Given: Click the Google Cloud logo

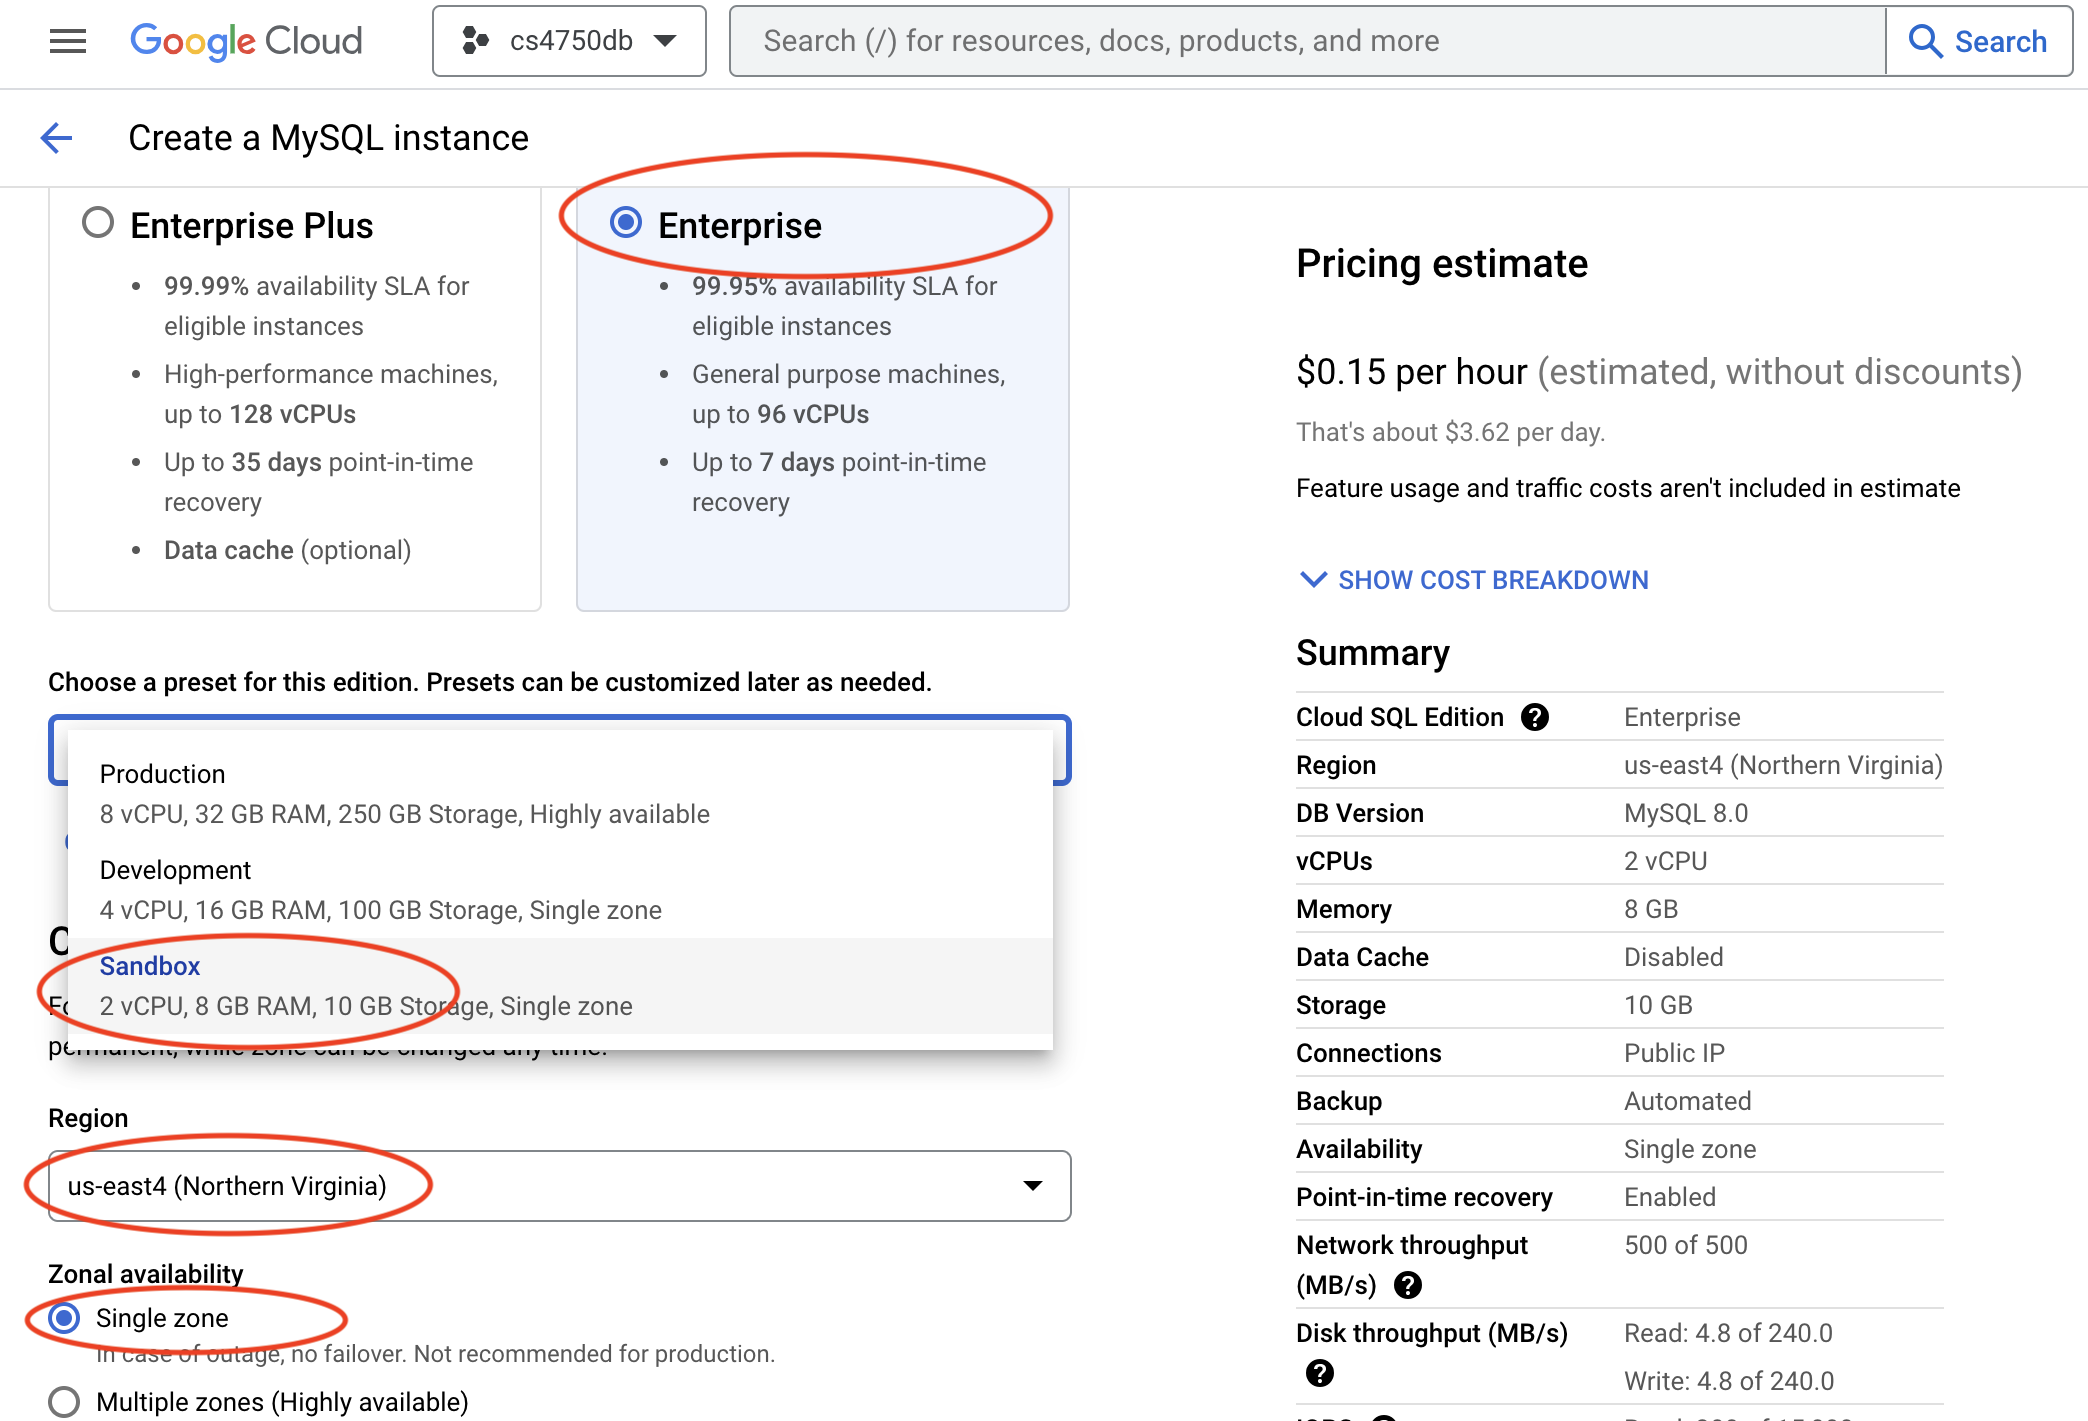Looking at the screenshot, I should pyautogui.click(x=246, y=41).
